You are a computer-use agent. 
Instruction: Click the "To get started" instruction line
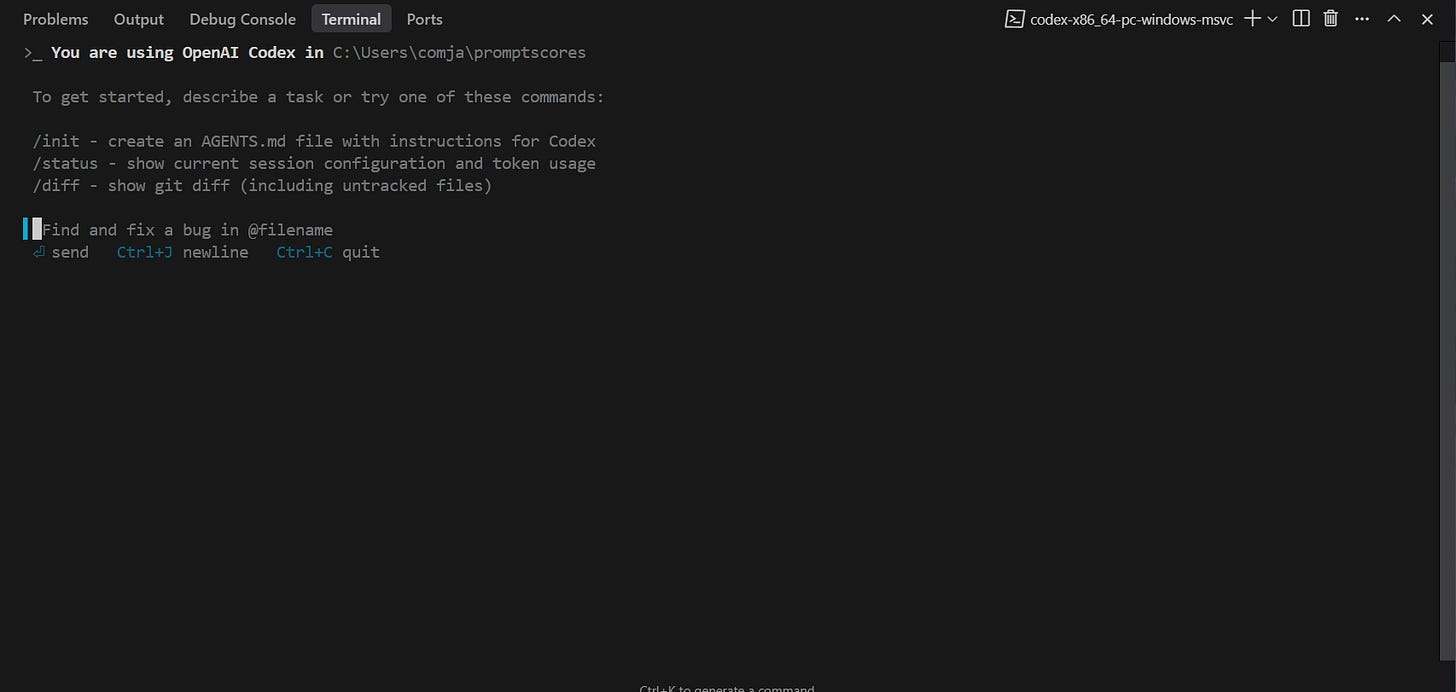click(x=318, y=97)
